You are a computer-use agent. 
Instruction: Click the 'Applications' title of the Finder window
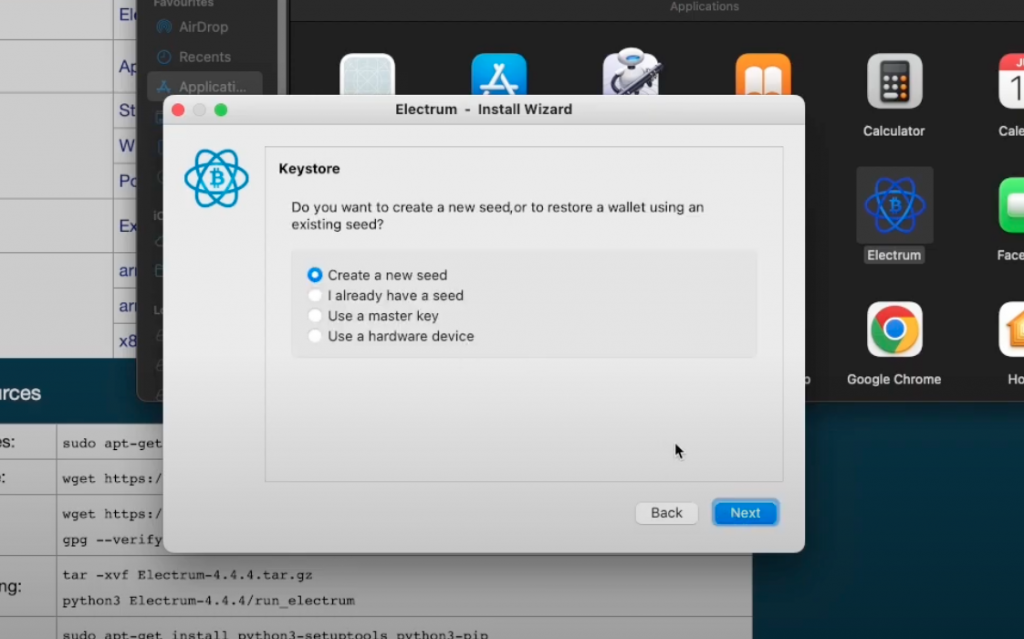[705, 7]
